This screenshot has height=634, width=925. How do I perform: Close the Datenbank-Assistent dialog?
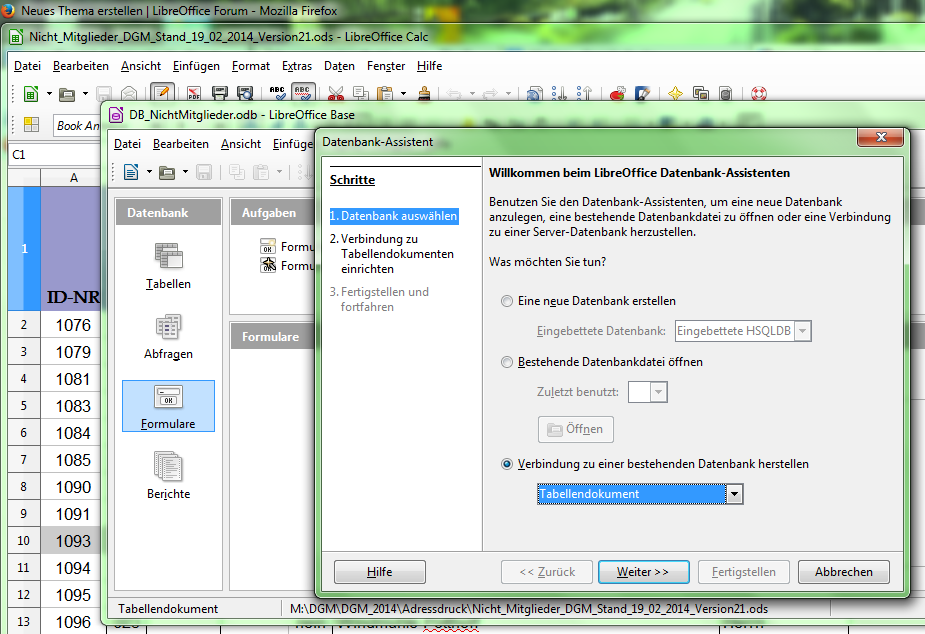881,137
